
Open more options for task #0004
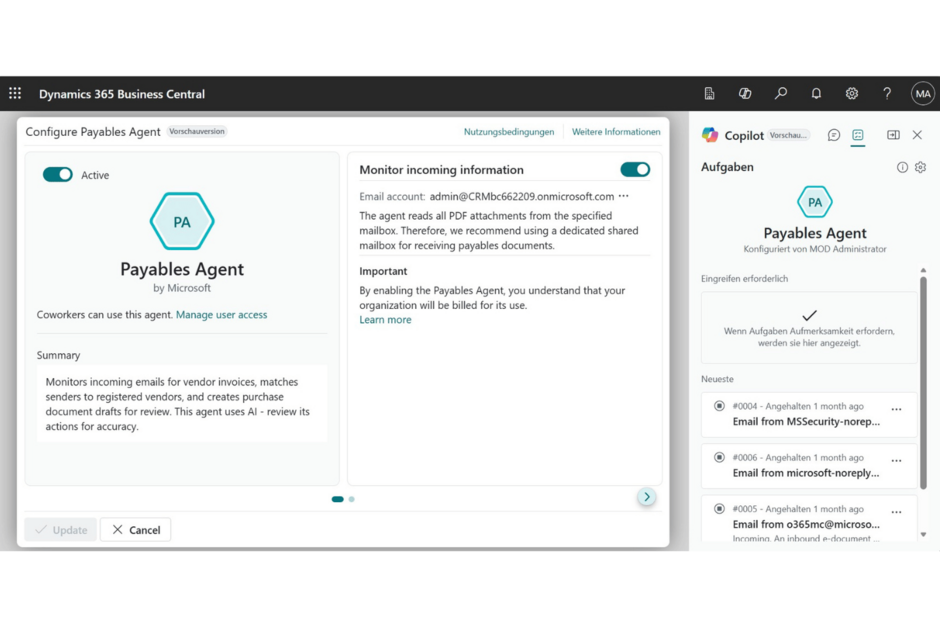[x=896, y=410]
